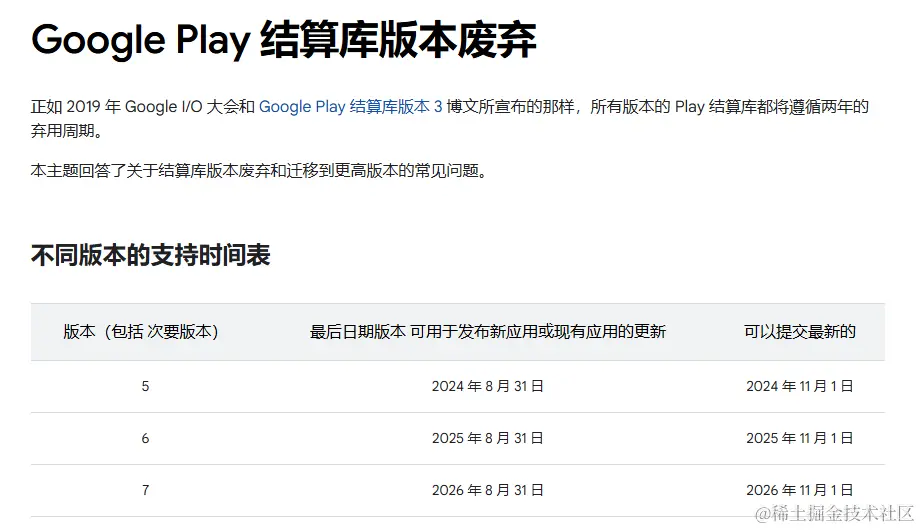Click the "2024 年 11 月 1 日" cell

pyautogui.click(x=799, y=387)
